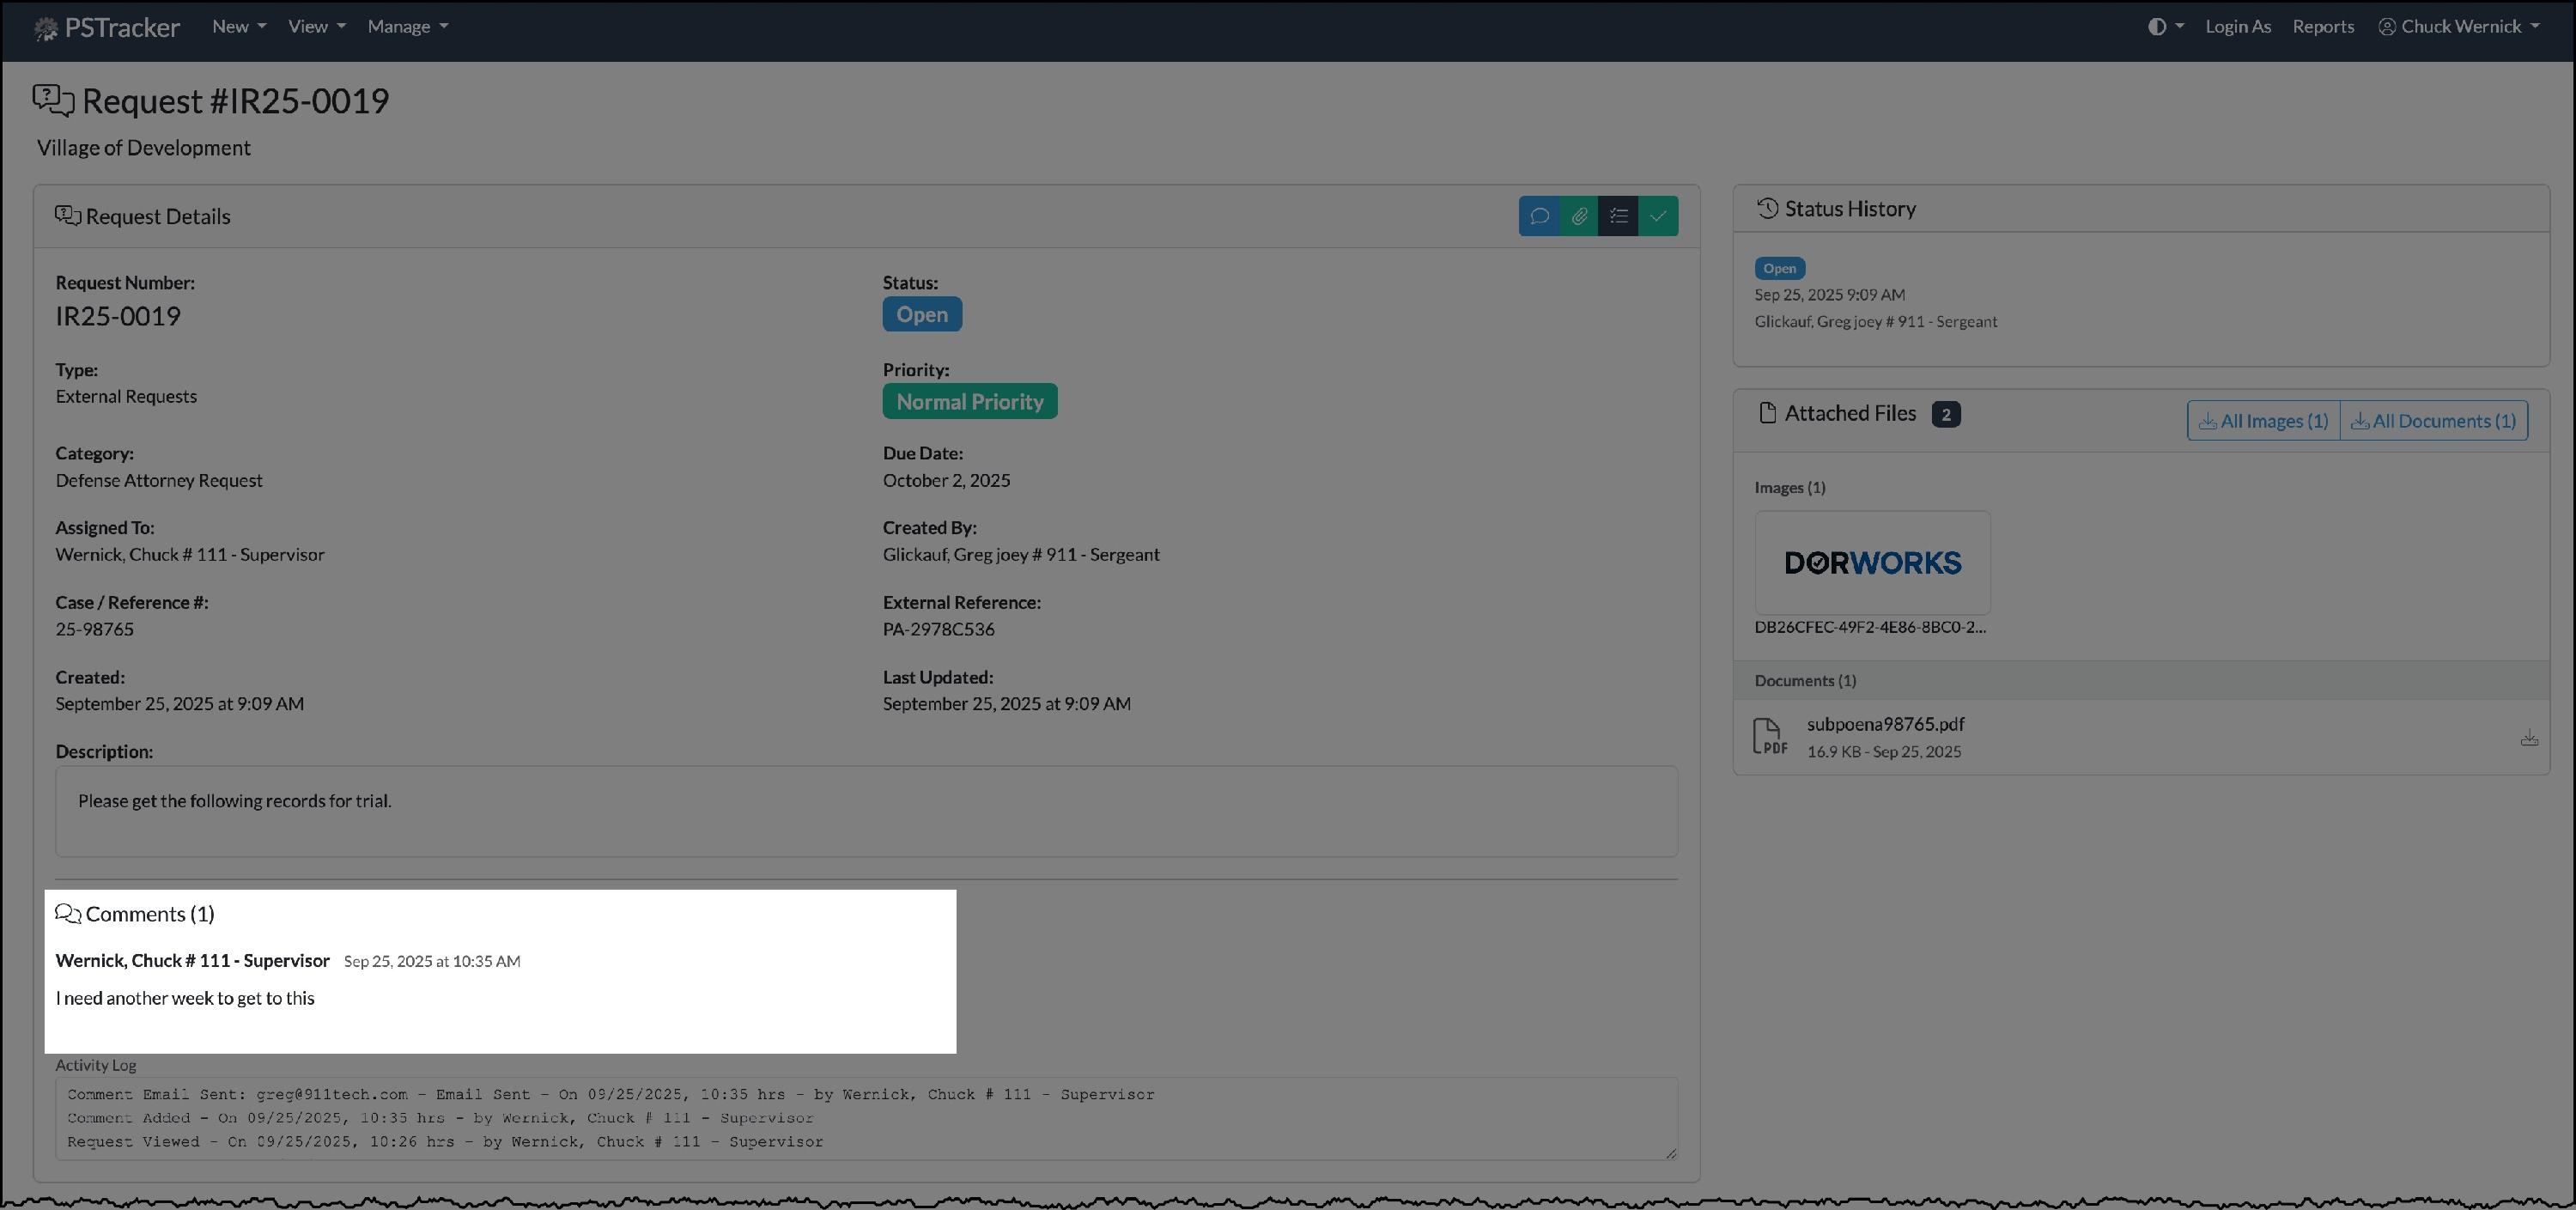The width and height of the screenshot is (2576, 1210).
Task: Open the DORWORKS image thumbnail
Action: [1872, 563]
